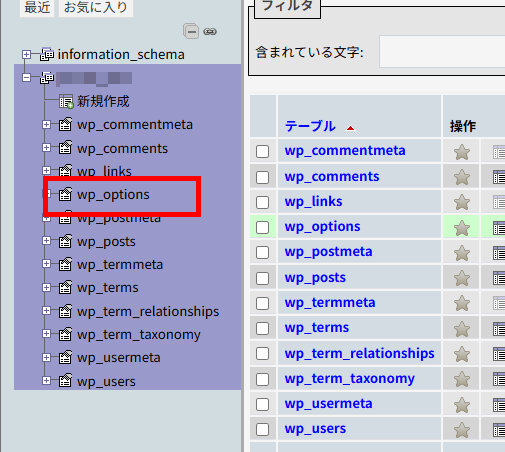Sort by the テーブル column header
Image resolution: width=505 pixels, height=452 pixels.
pyautogui.click(x=310, y=126)
